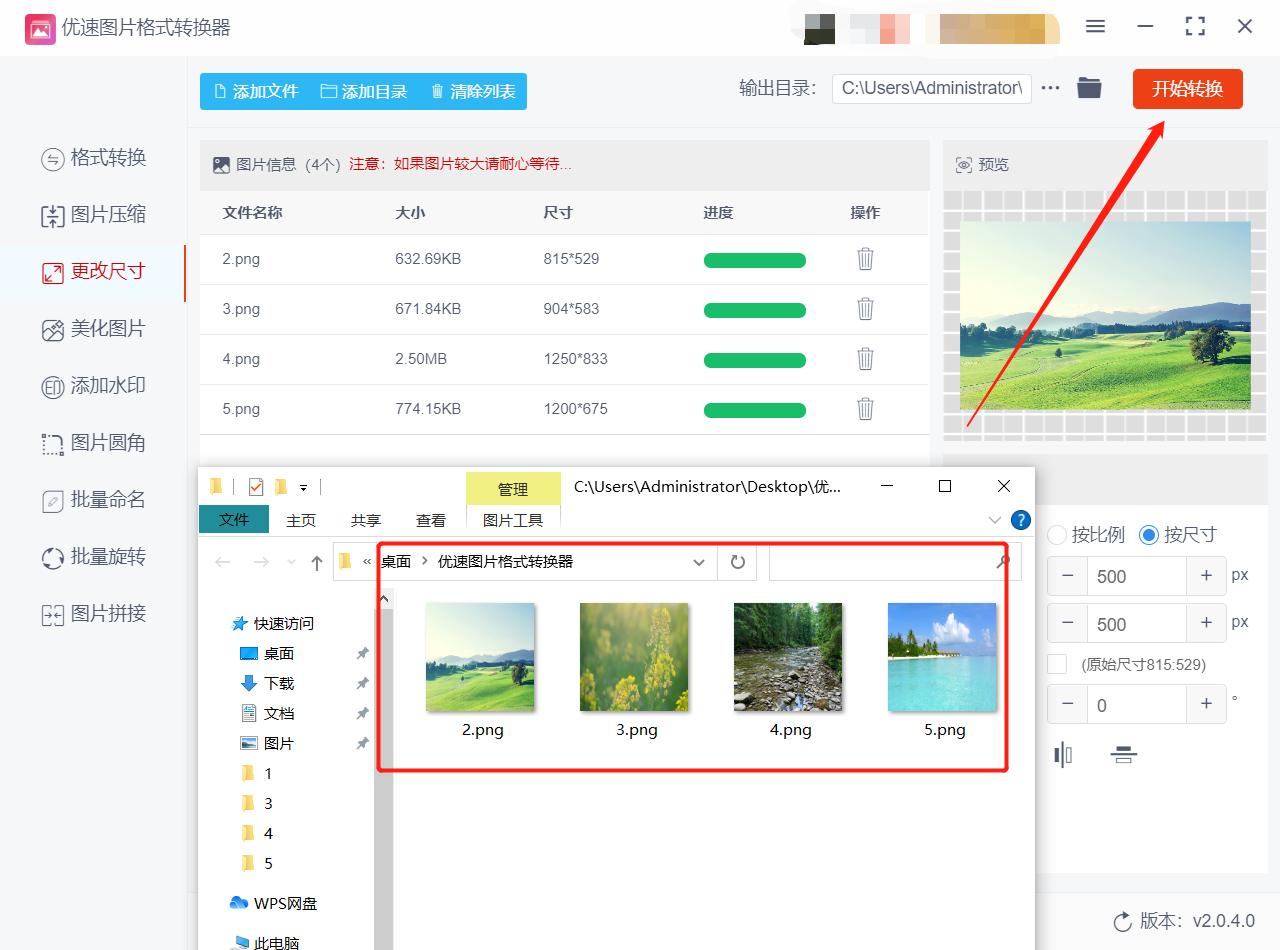Click the horizontal flip icon below rotation field

(1063, 755)
